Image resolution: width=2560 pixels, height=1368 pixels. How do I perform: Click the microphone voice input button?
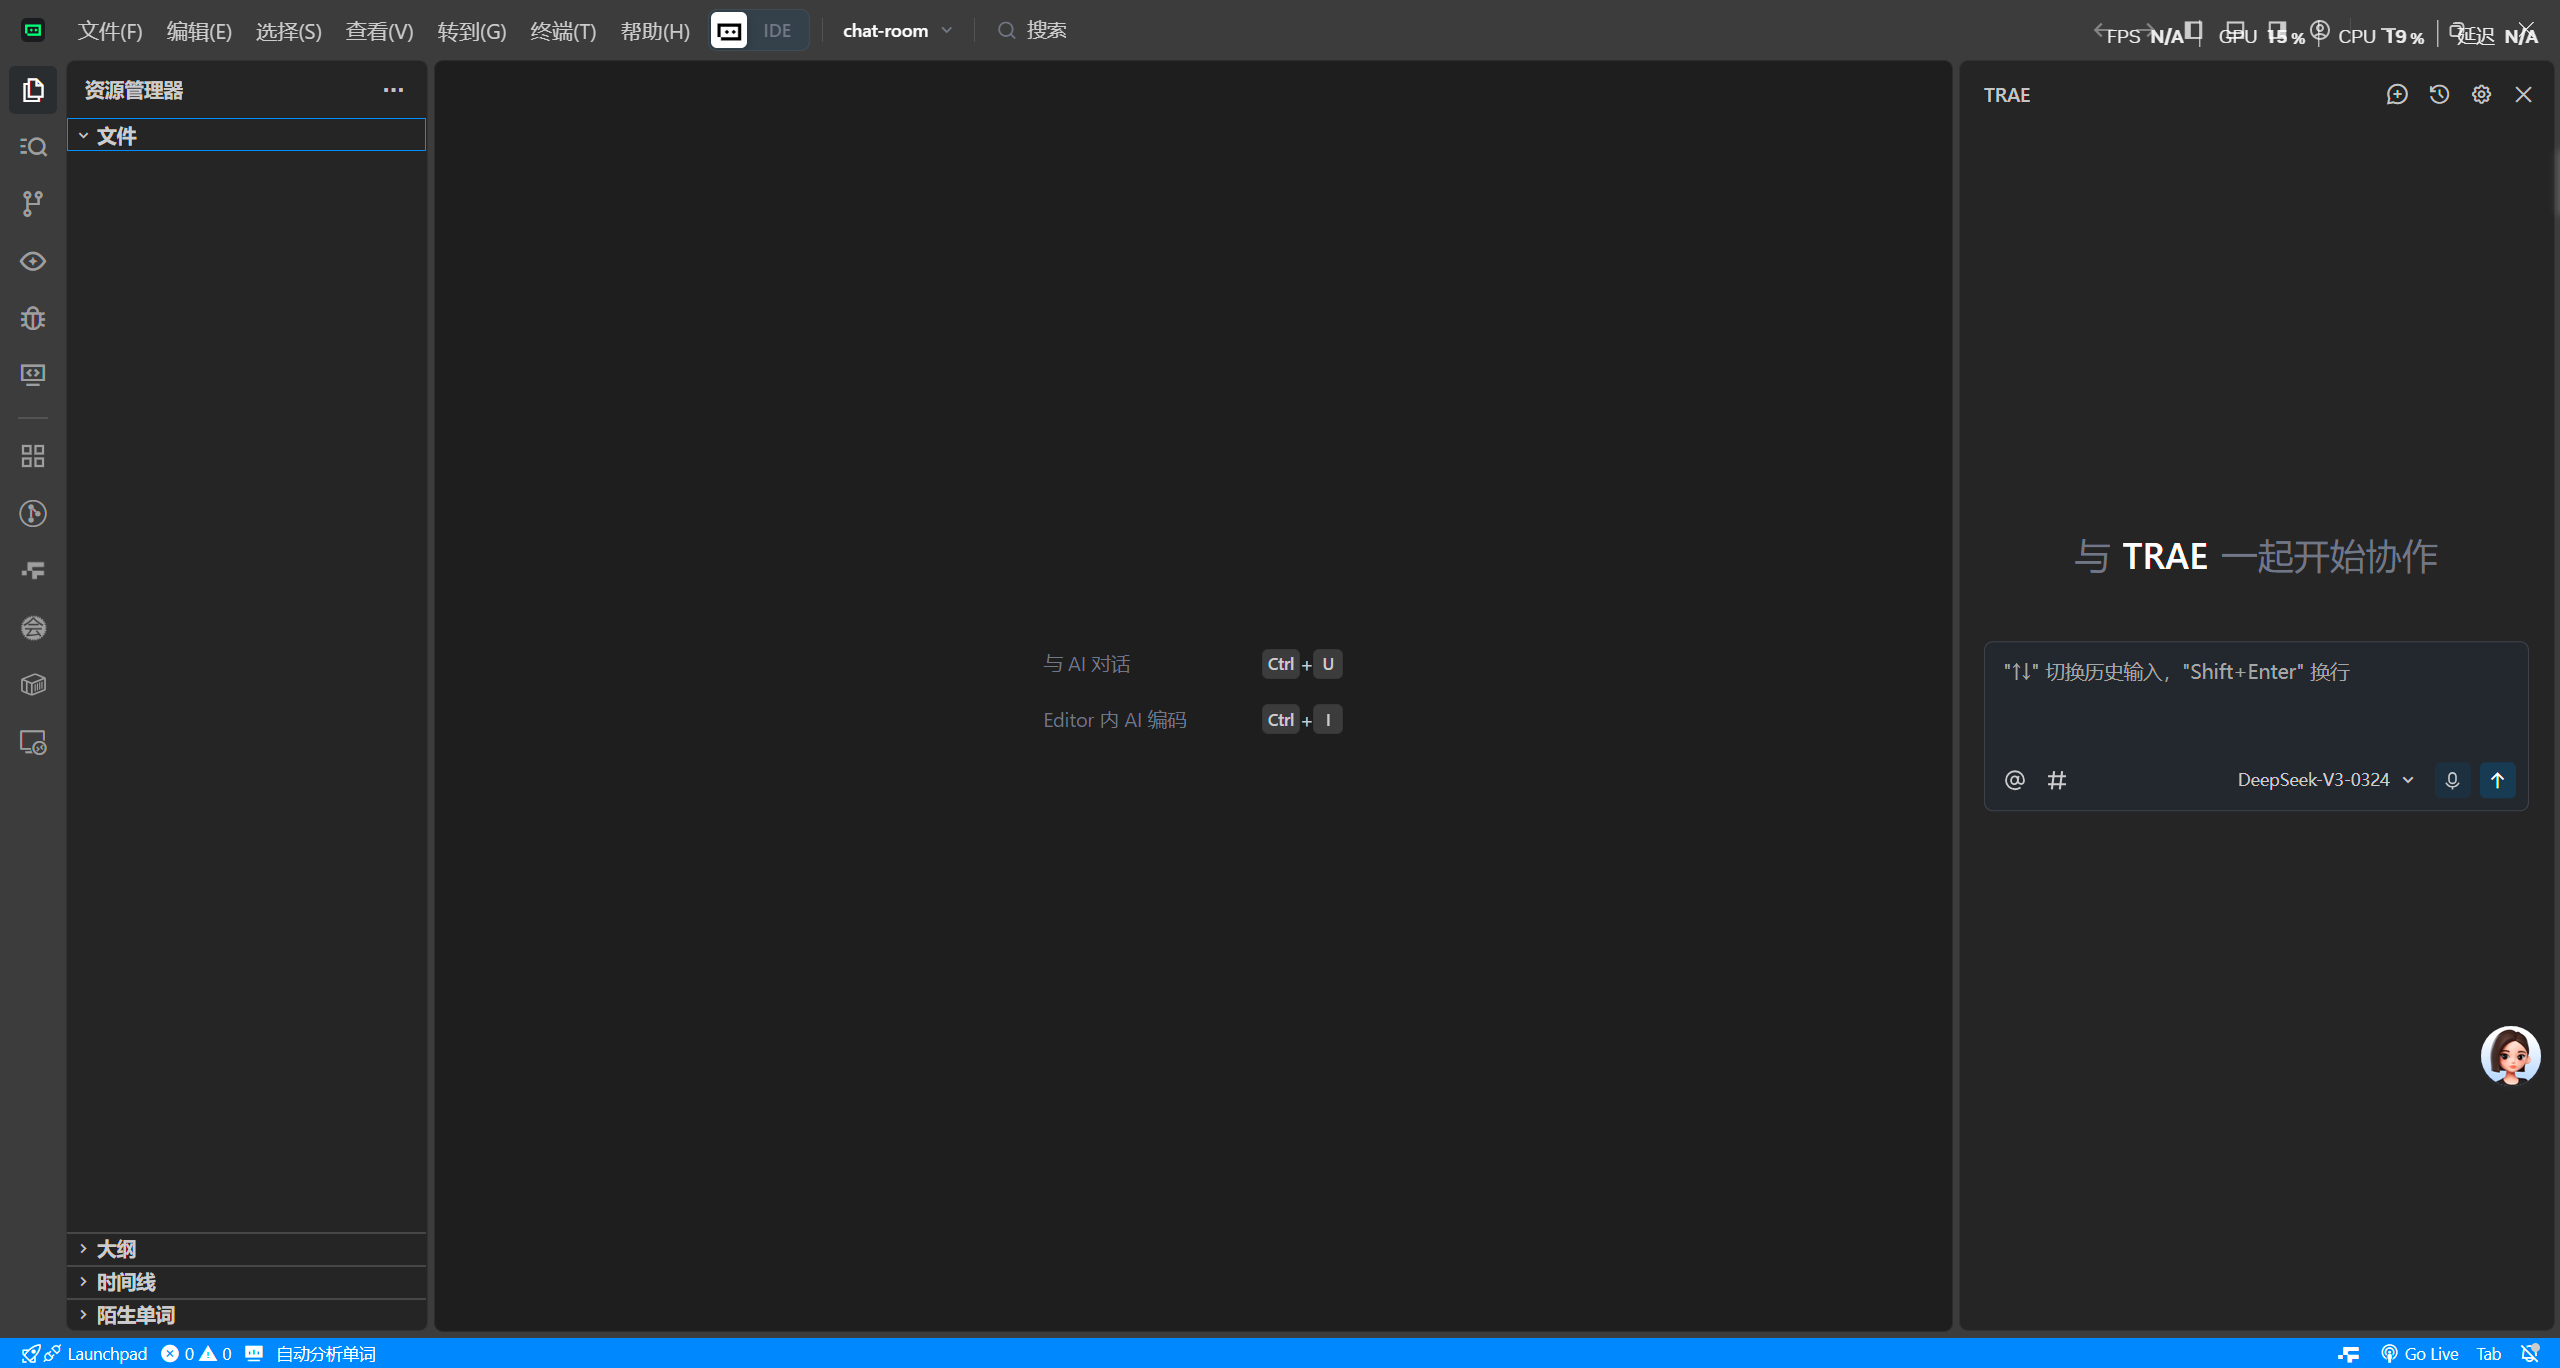2452,780
